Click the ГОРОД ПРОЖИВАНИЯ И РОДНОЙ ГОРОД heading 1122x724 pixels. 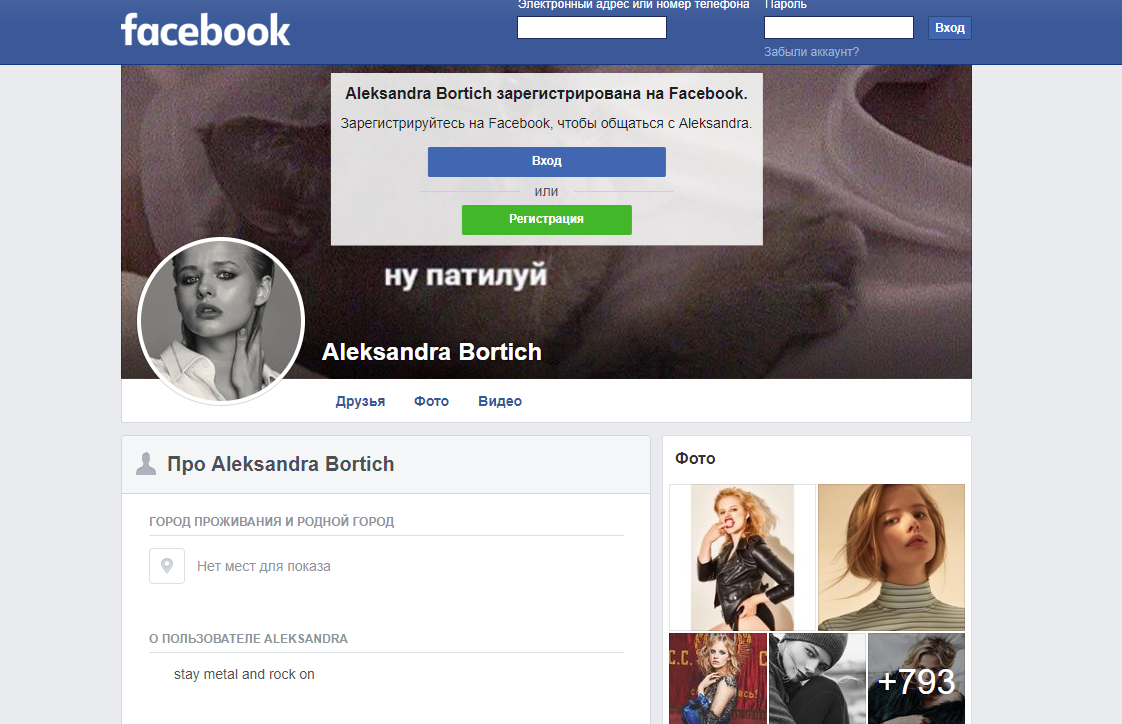tap(271, 522)
